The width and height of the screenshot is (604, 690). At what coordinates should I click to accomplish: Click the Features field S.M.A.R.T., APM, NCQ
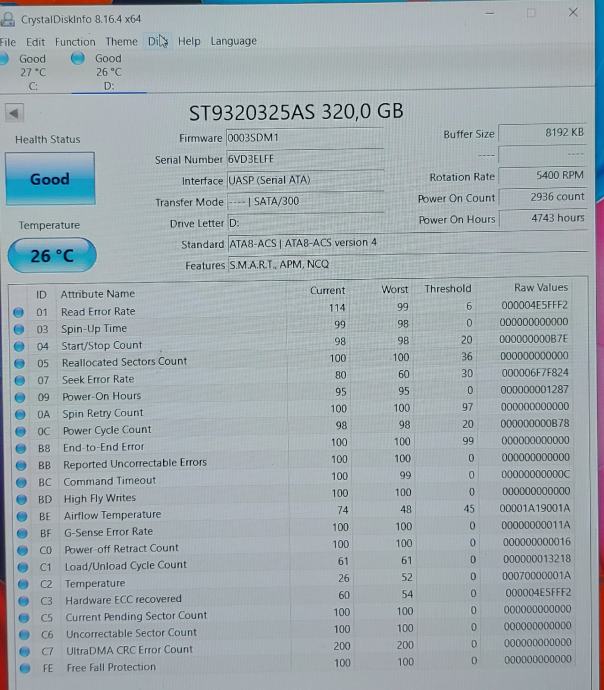point(407,264)
